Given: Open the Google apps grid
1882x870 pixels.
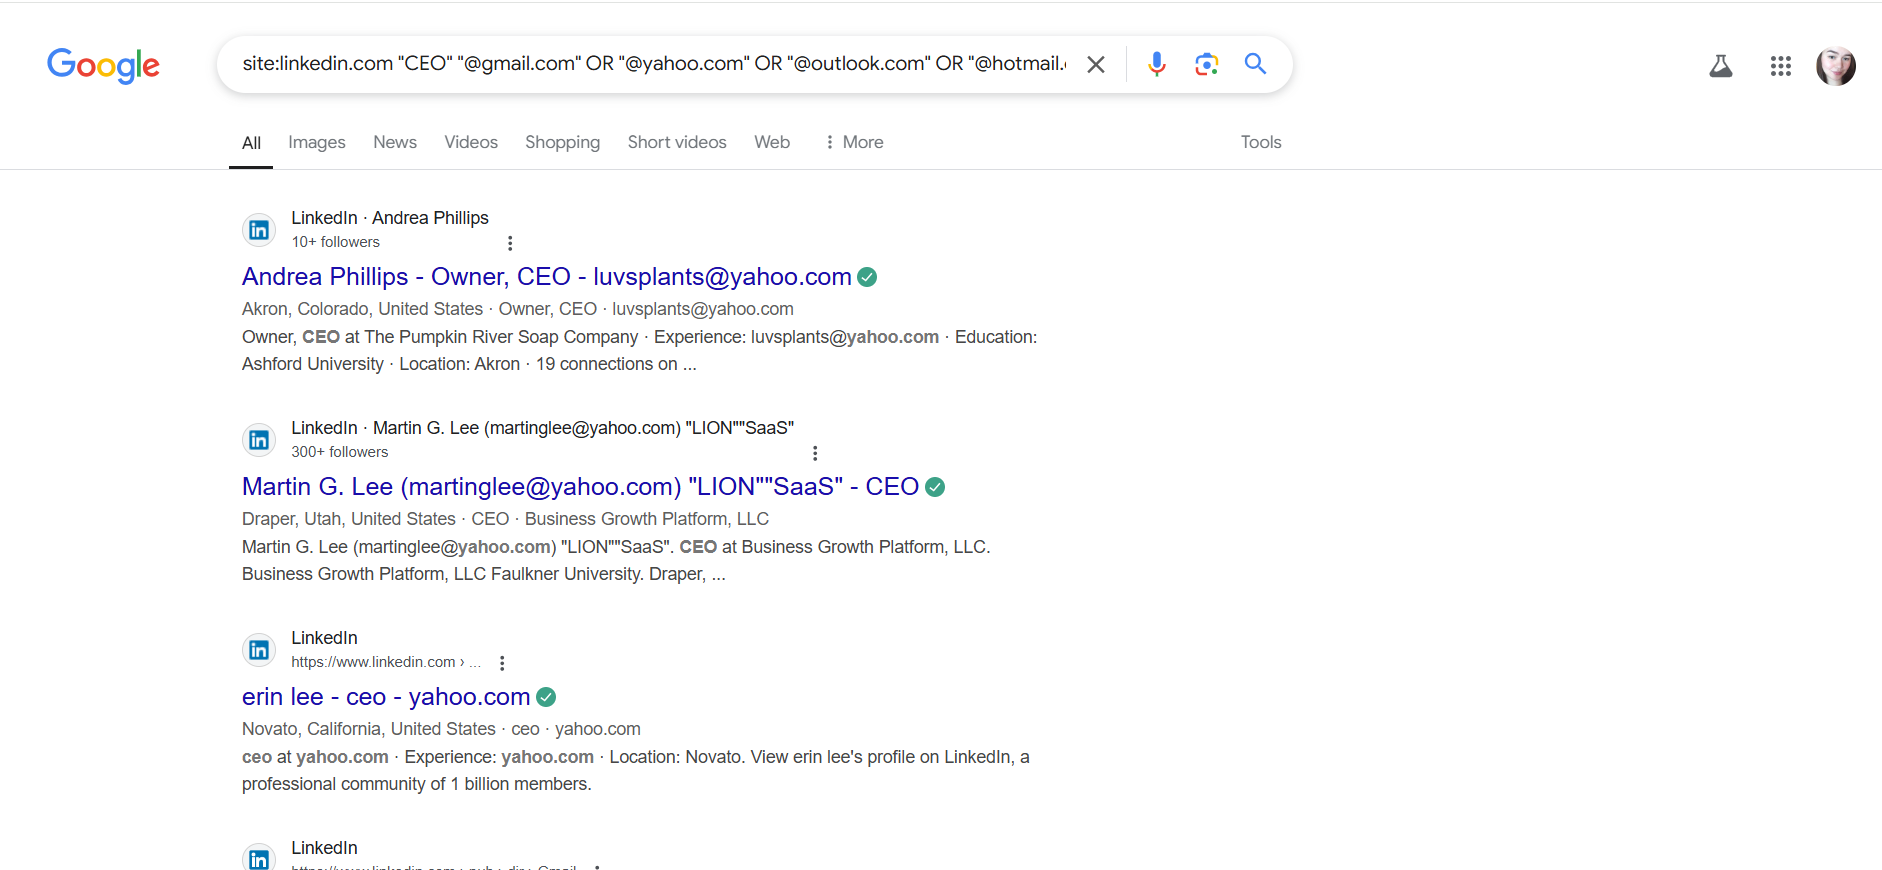Looking at the screenshot, I should [1780, 66].
